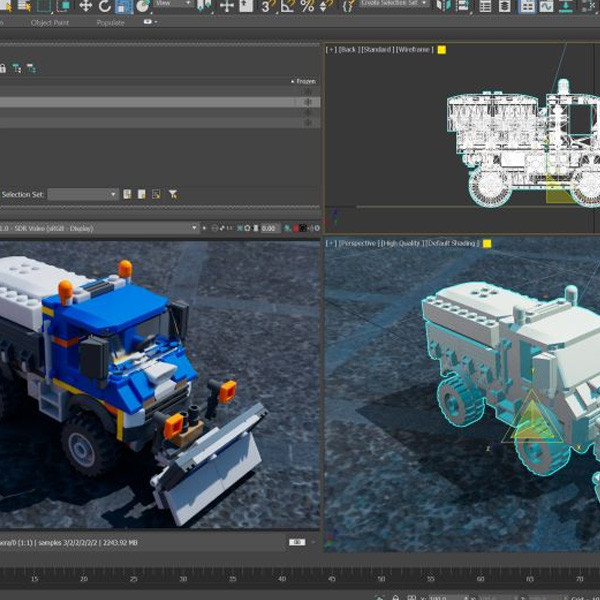Select the highlighted row in Scene Explorer
600x600 pixels.
[160, 102]
